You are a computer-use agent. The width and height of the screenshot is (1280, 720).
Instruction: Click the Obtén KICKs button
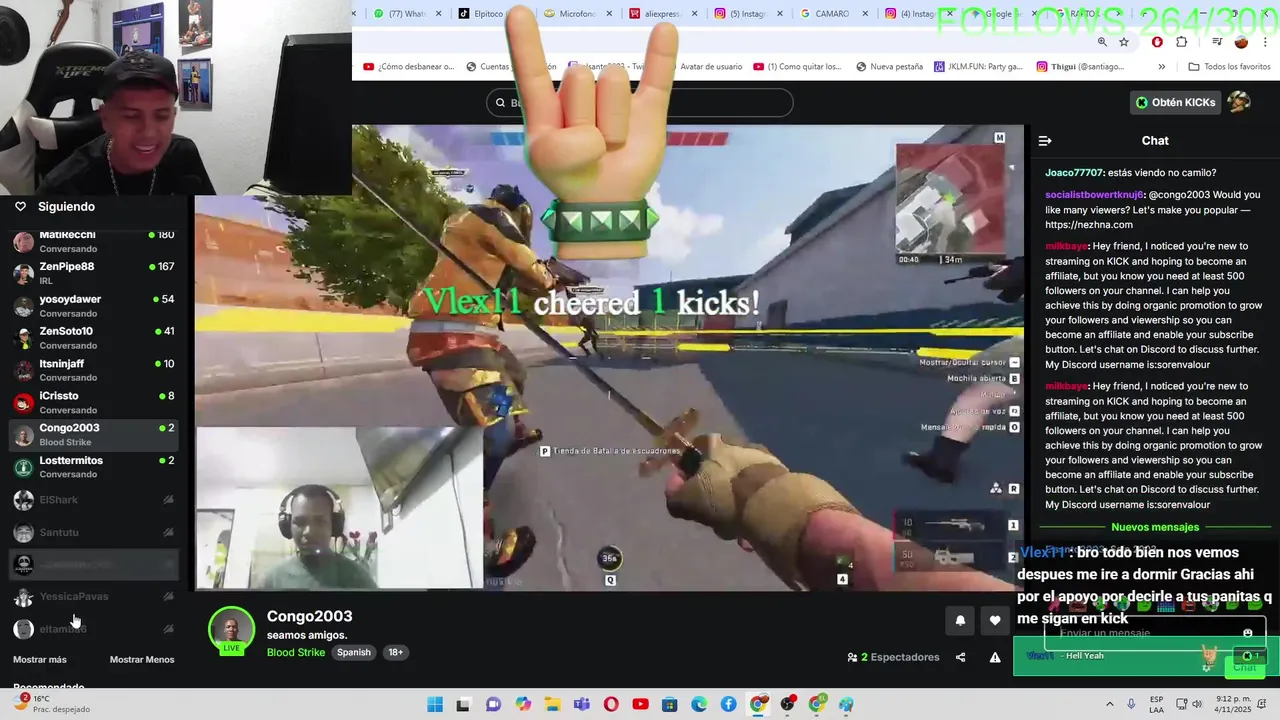pyautogui.click(x=1176, y=102)
